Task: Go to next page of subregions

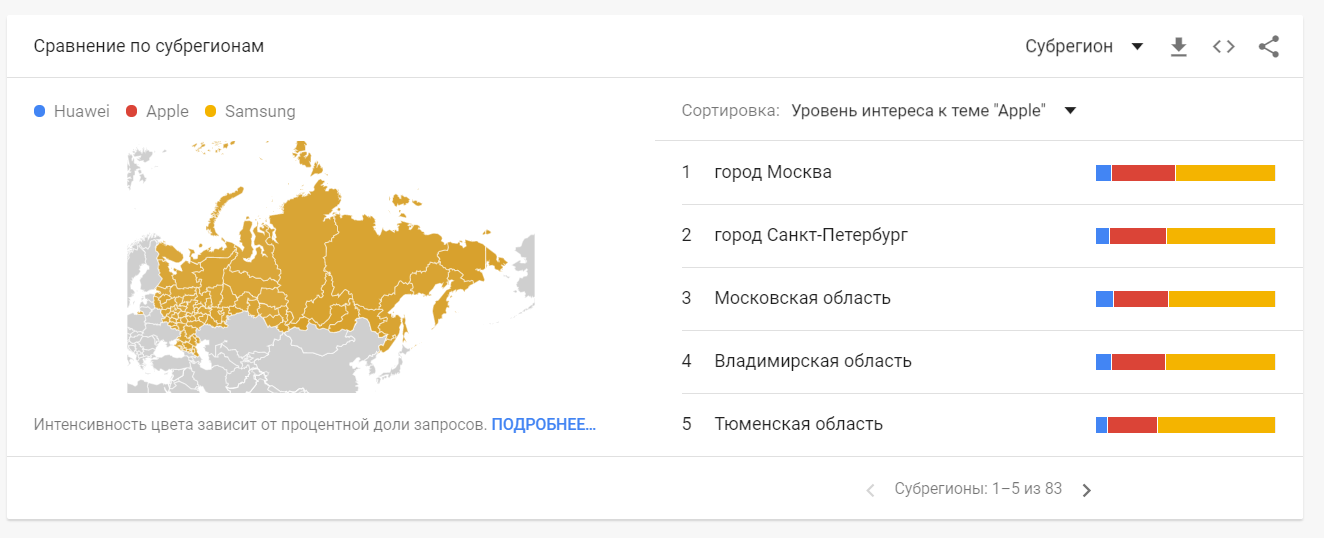Action: point(1087,490)
